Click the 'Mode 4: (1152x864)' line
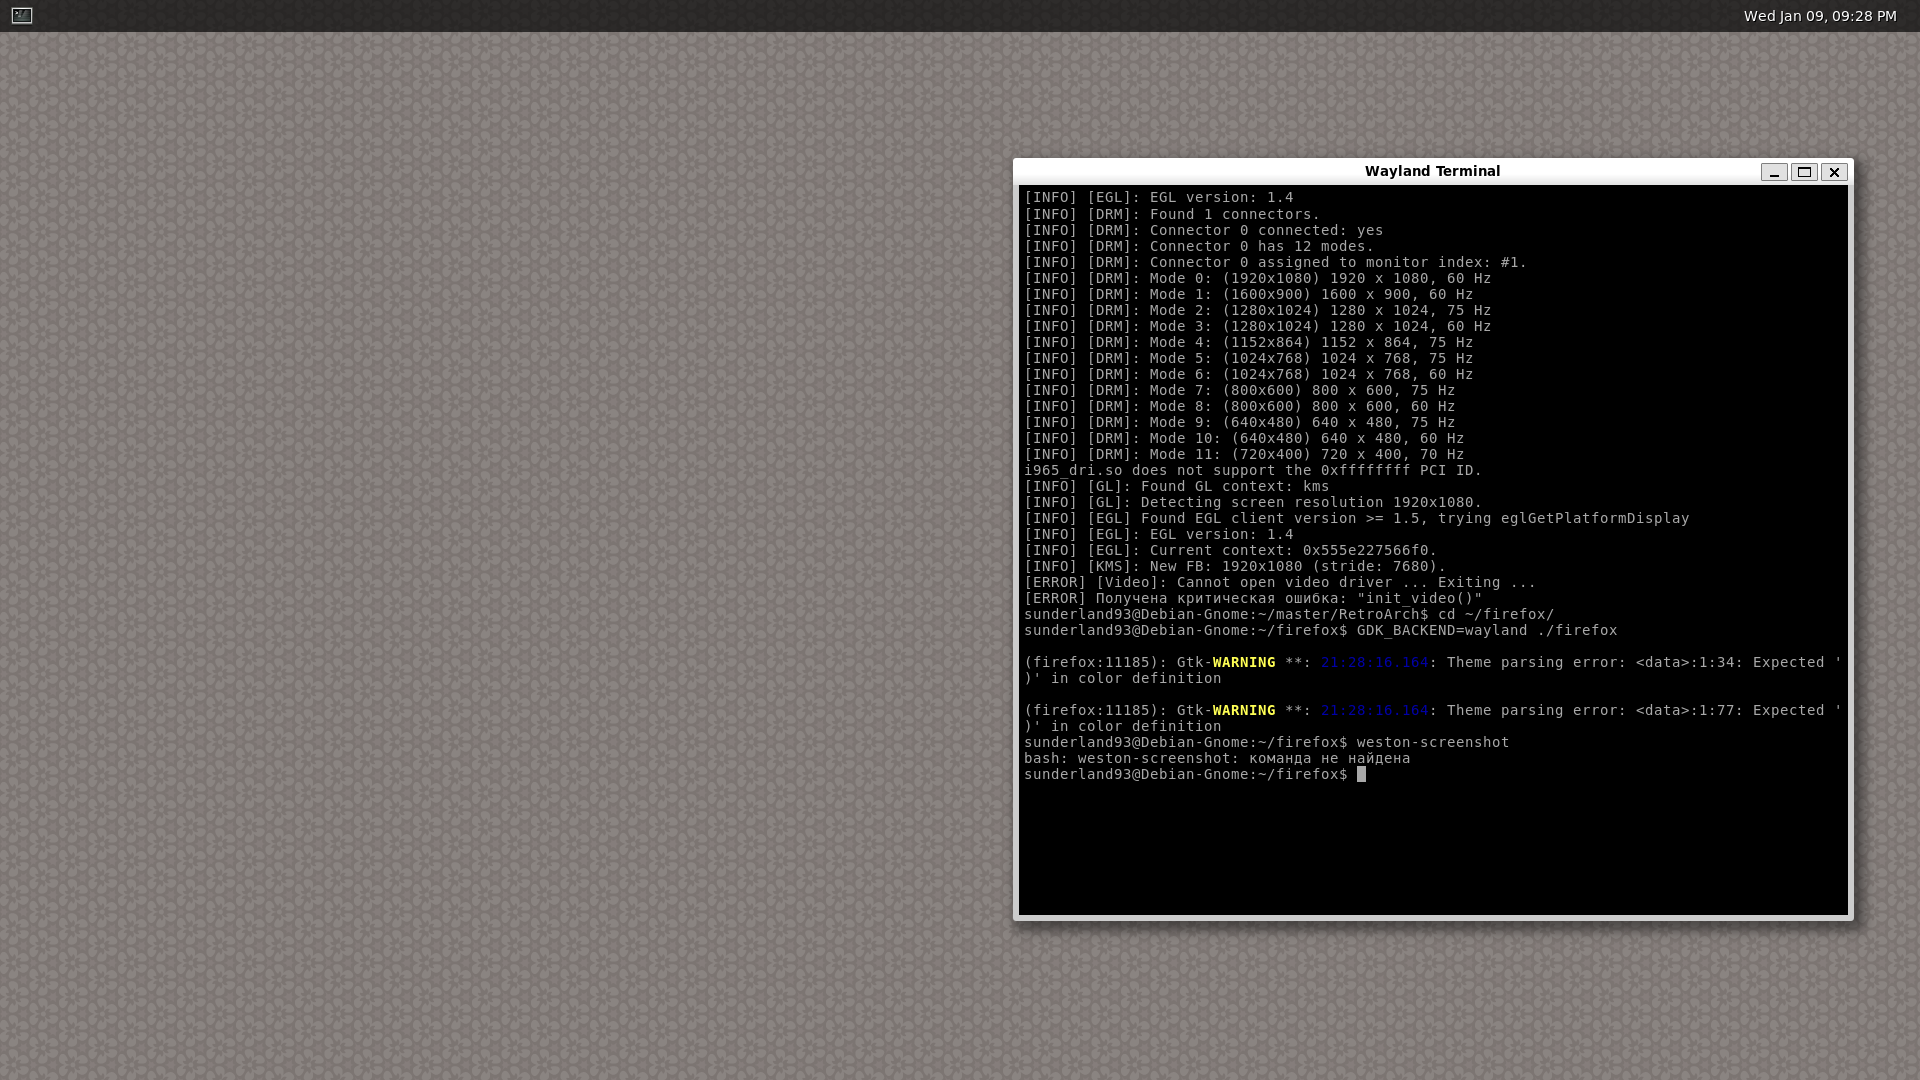 point(1248,342)
